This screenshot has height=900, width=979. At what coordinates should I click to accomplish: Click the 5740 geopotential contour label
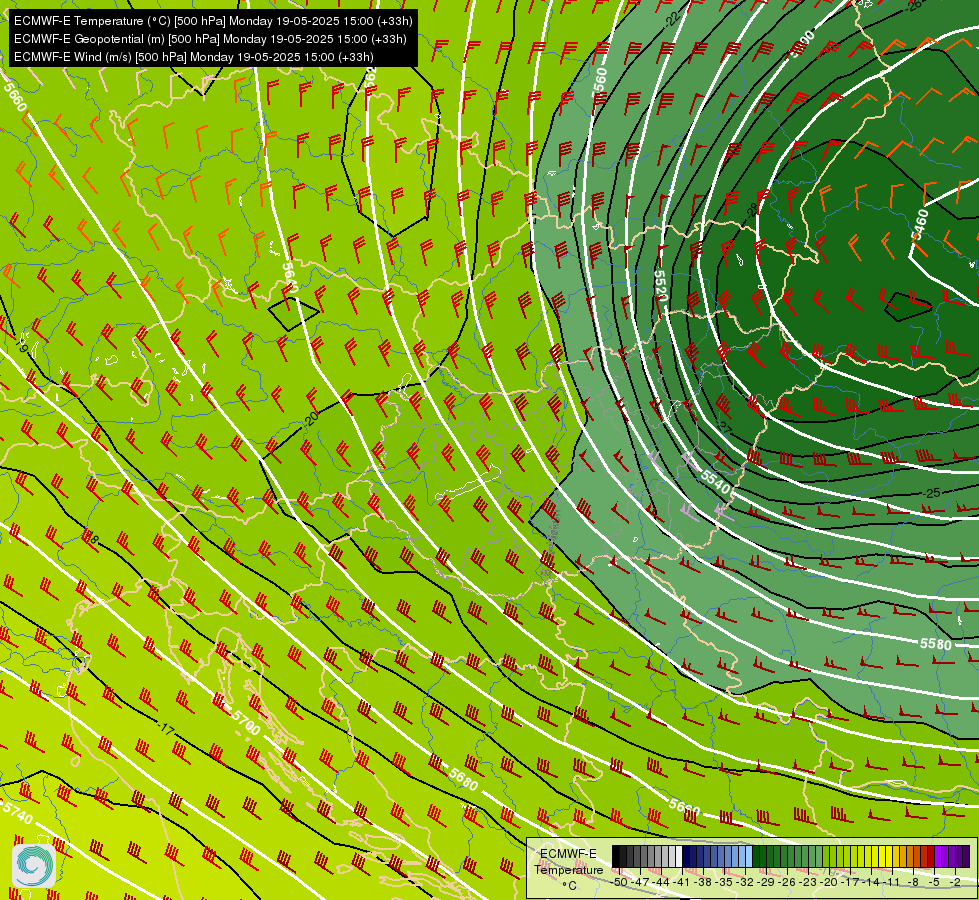[x=17, y=813]
